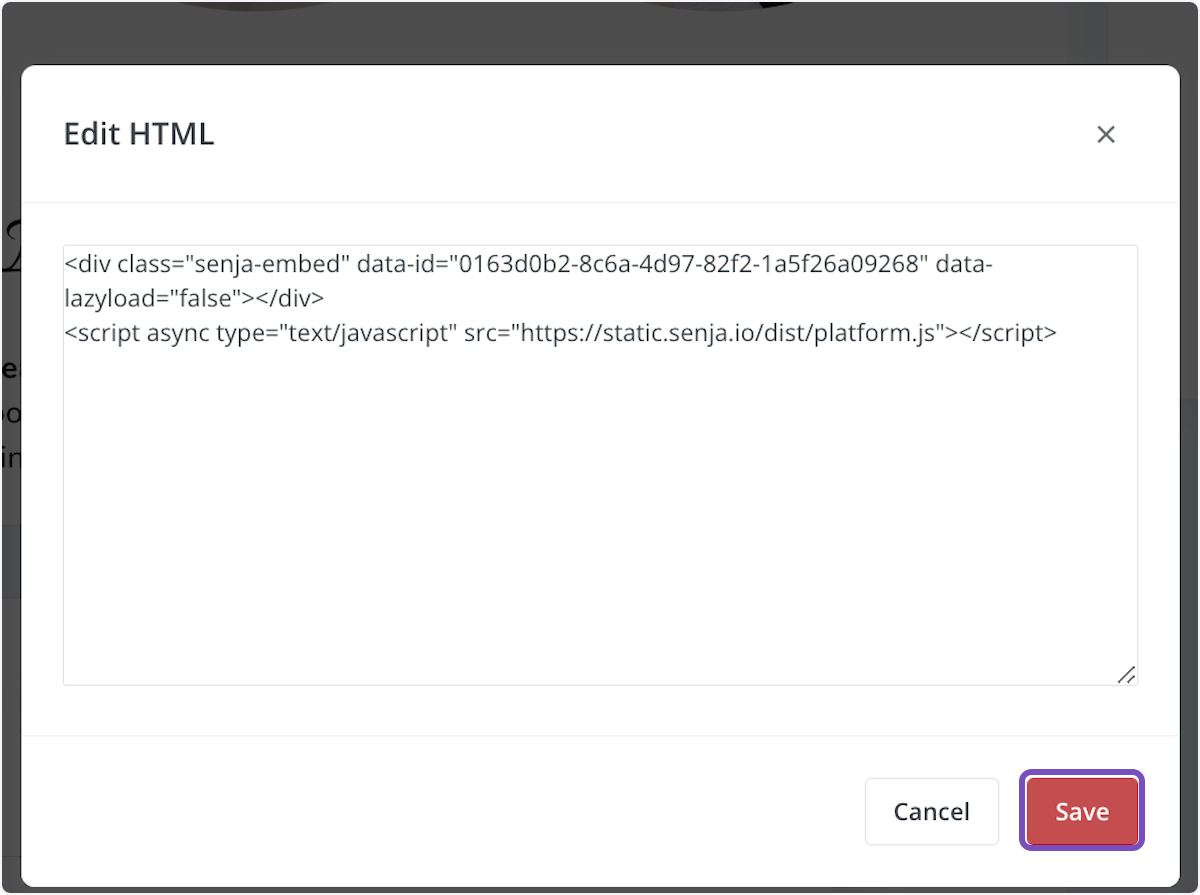The width and height of the screenshot is (1200, 895).
Task: Click empty area of HTML code textarea
Action: (x=600, y=520)
